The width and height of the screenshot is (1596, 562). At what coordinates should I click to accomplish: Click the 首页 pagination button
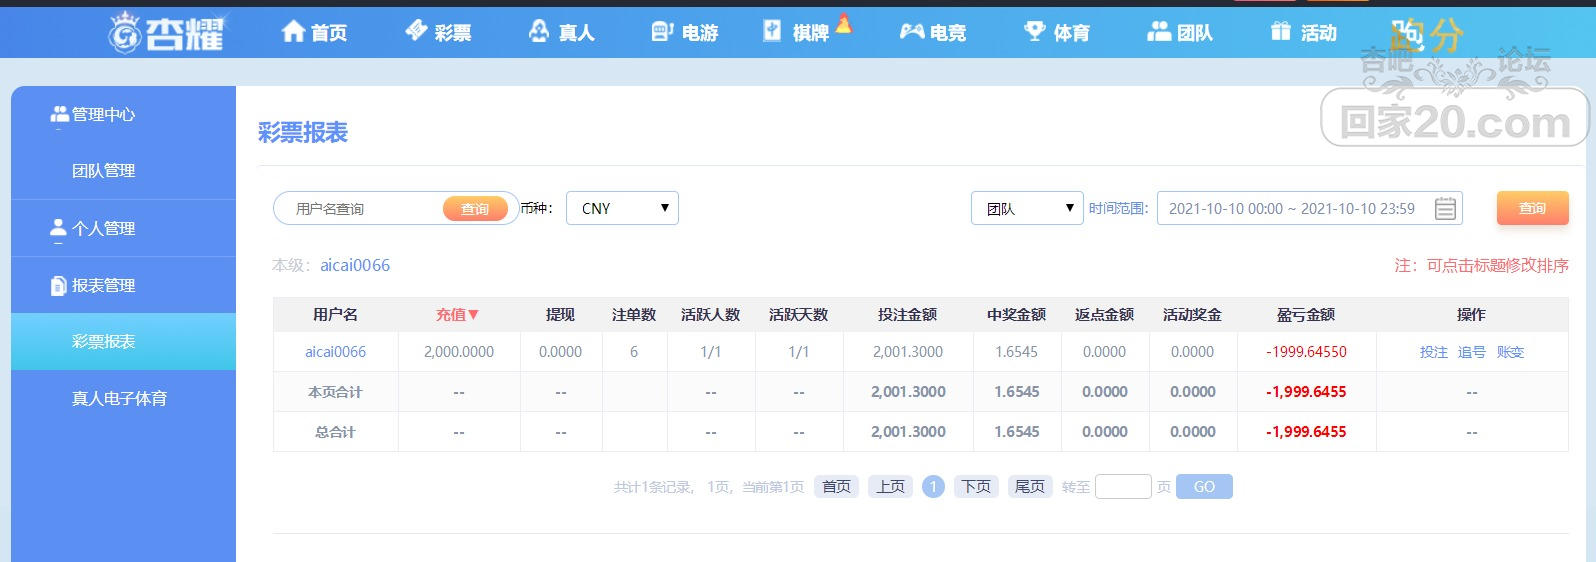click(x=836, y=486)
